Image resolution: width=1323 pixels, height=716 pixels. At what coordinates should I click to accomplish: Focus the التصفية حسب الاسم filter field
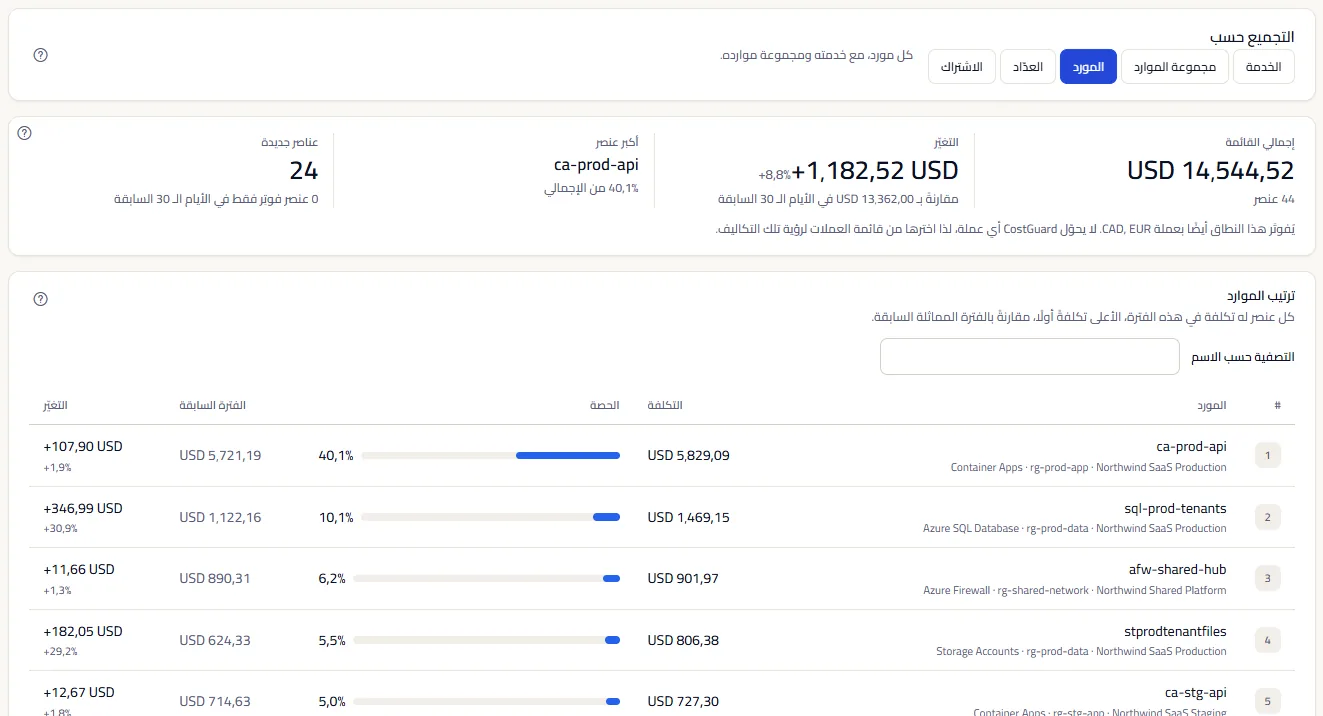coord(1030,357)
